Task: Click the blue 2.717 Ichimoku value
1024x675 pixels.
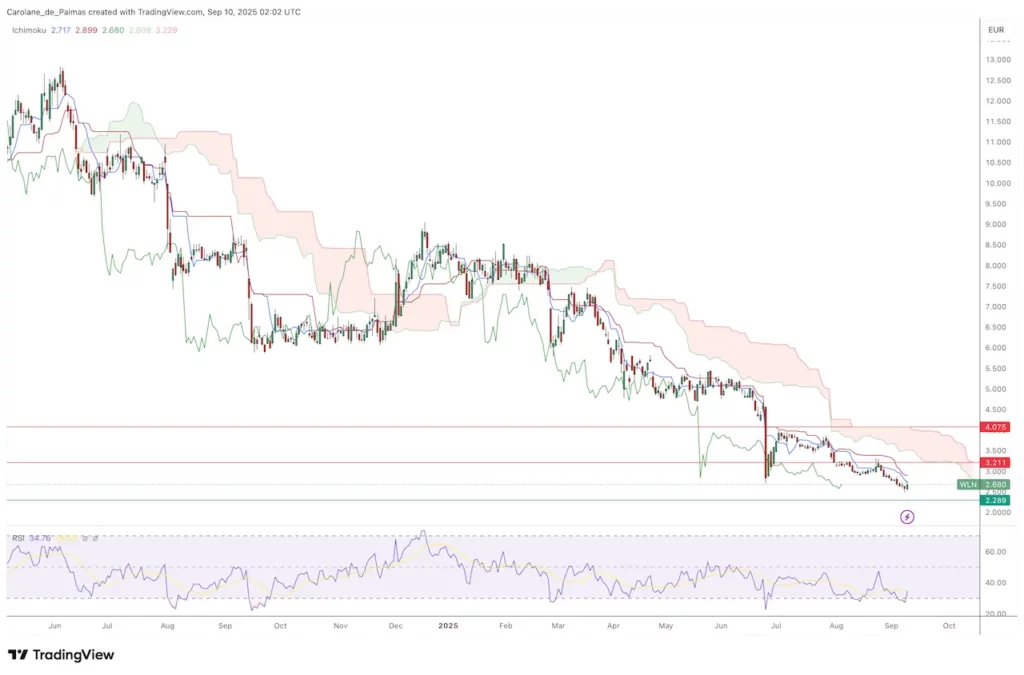Action: (x=62, y=30)
